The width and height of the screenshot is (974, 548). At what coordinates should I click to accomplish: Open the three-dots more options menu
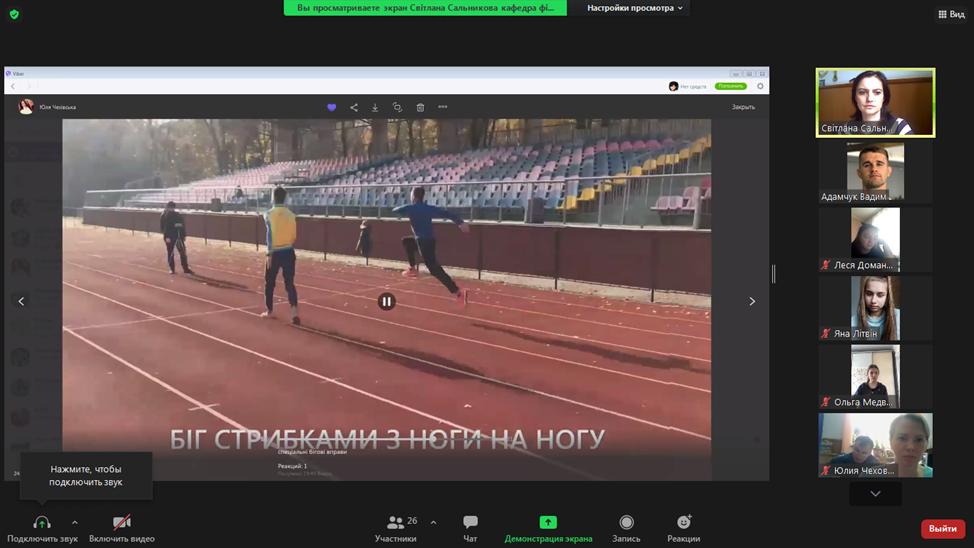coord(443,107)
